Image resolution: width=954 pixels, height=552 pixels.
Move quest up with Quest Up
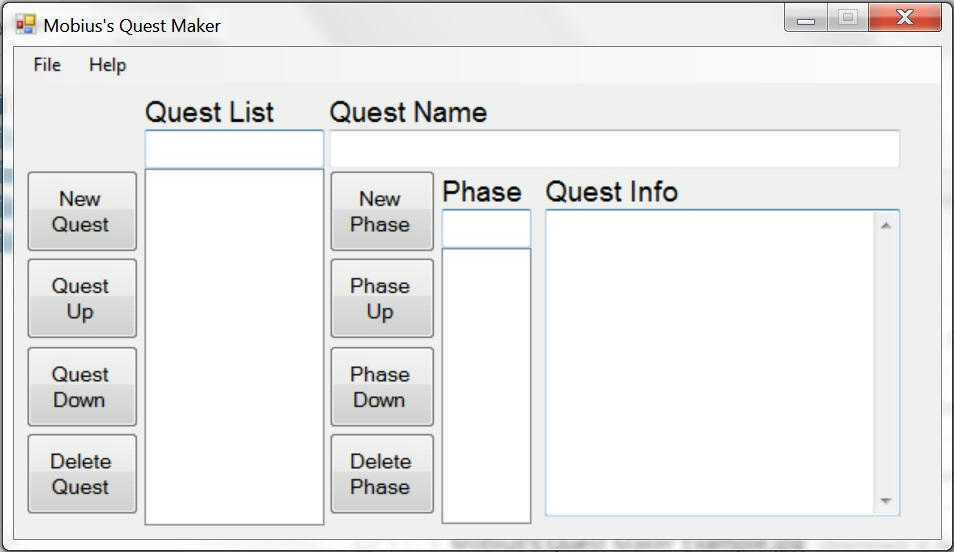(x=82, y=298)
